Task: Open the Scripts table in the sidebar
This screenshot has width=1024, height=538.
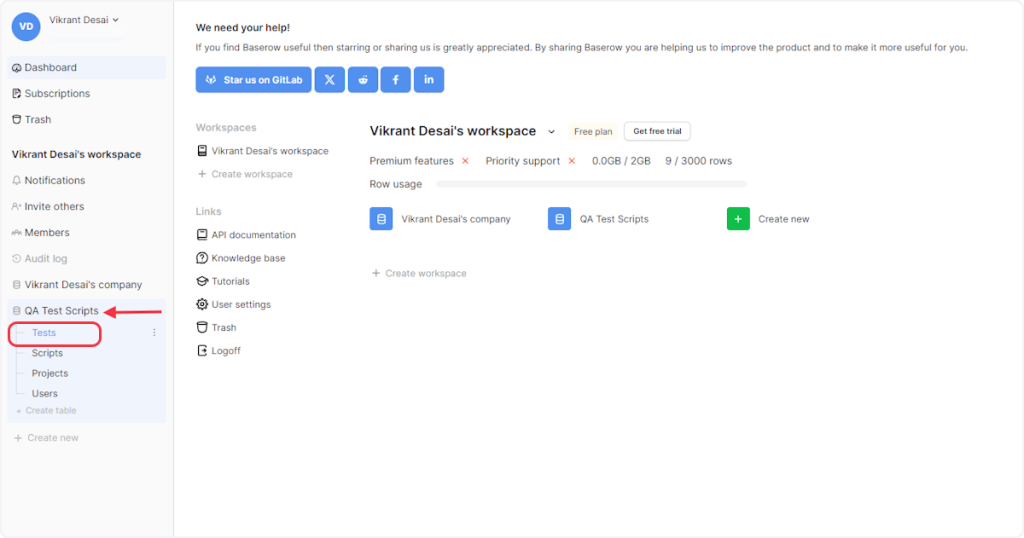Action: [47, 353]
